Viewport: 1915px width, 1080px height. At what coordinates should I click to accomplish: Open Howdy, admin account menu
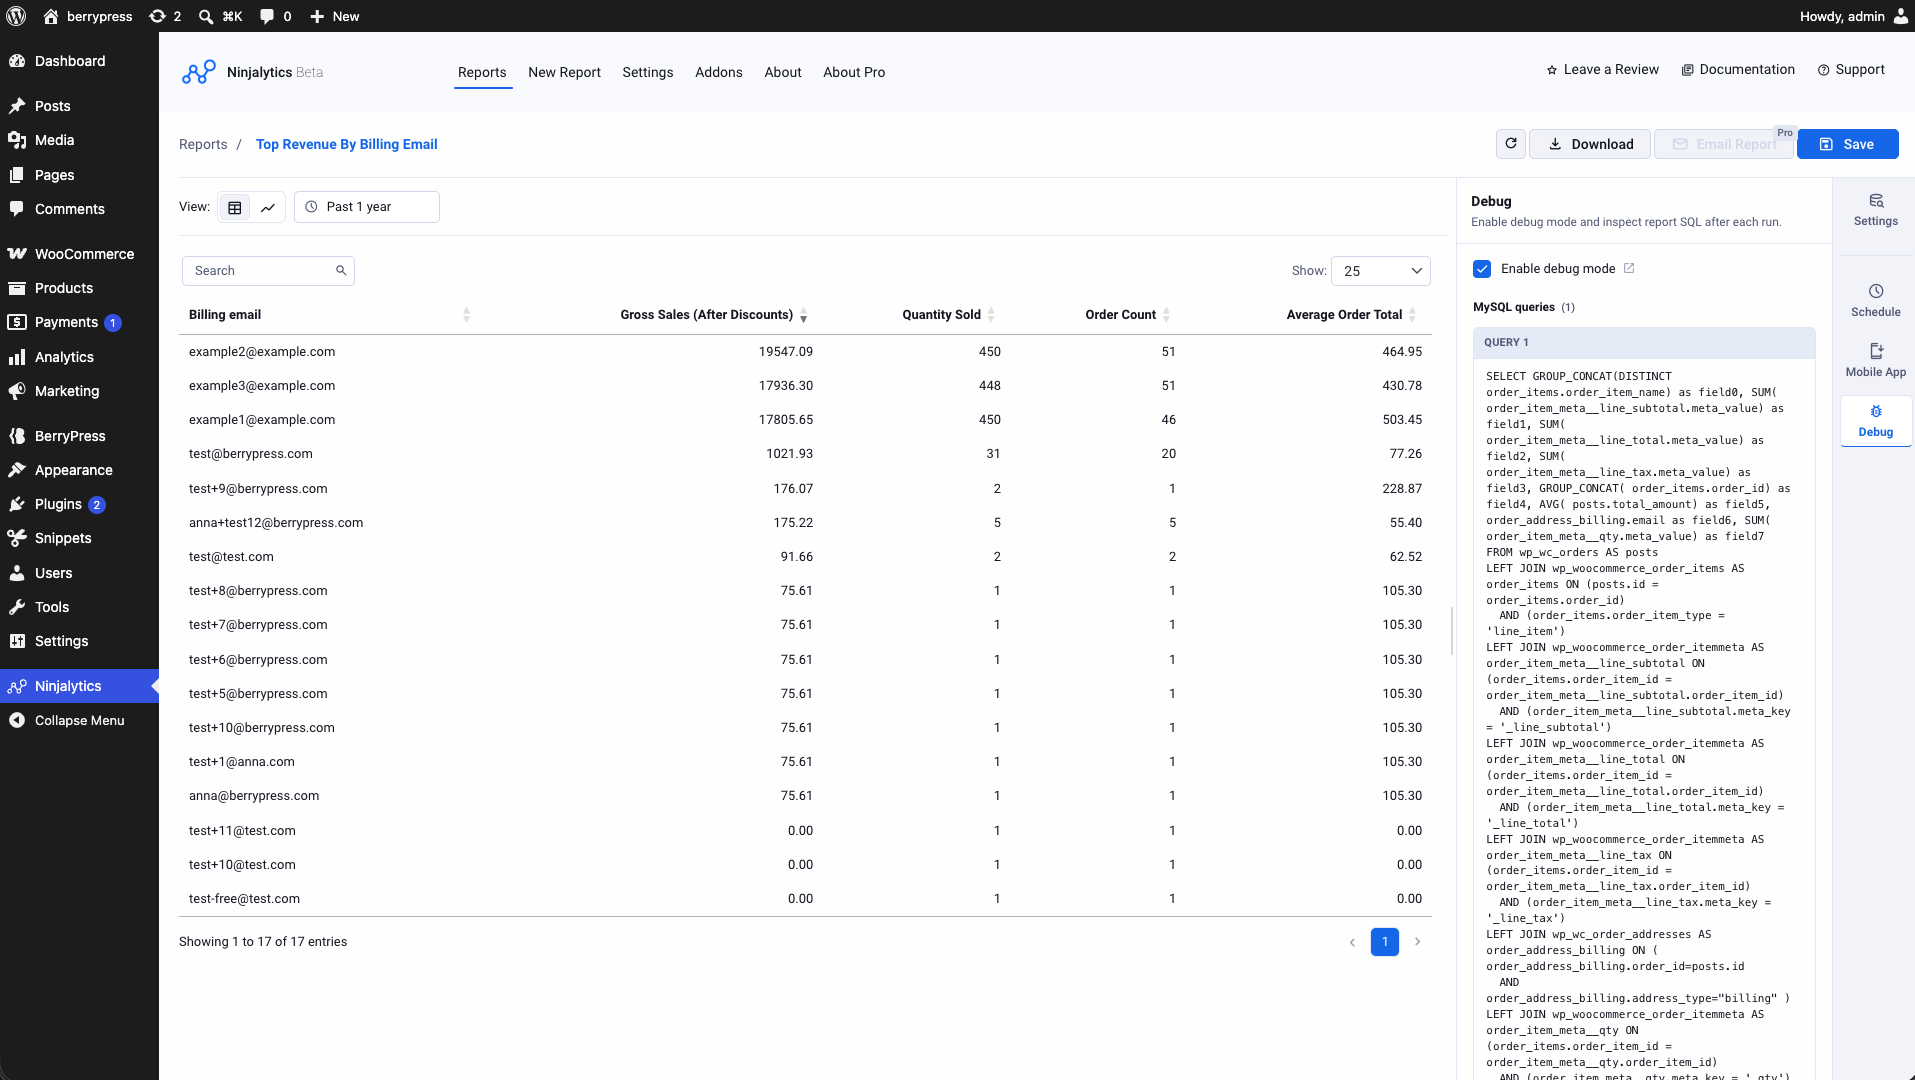1853,16
